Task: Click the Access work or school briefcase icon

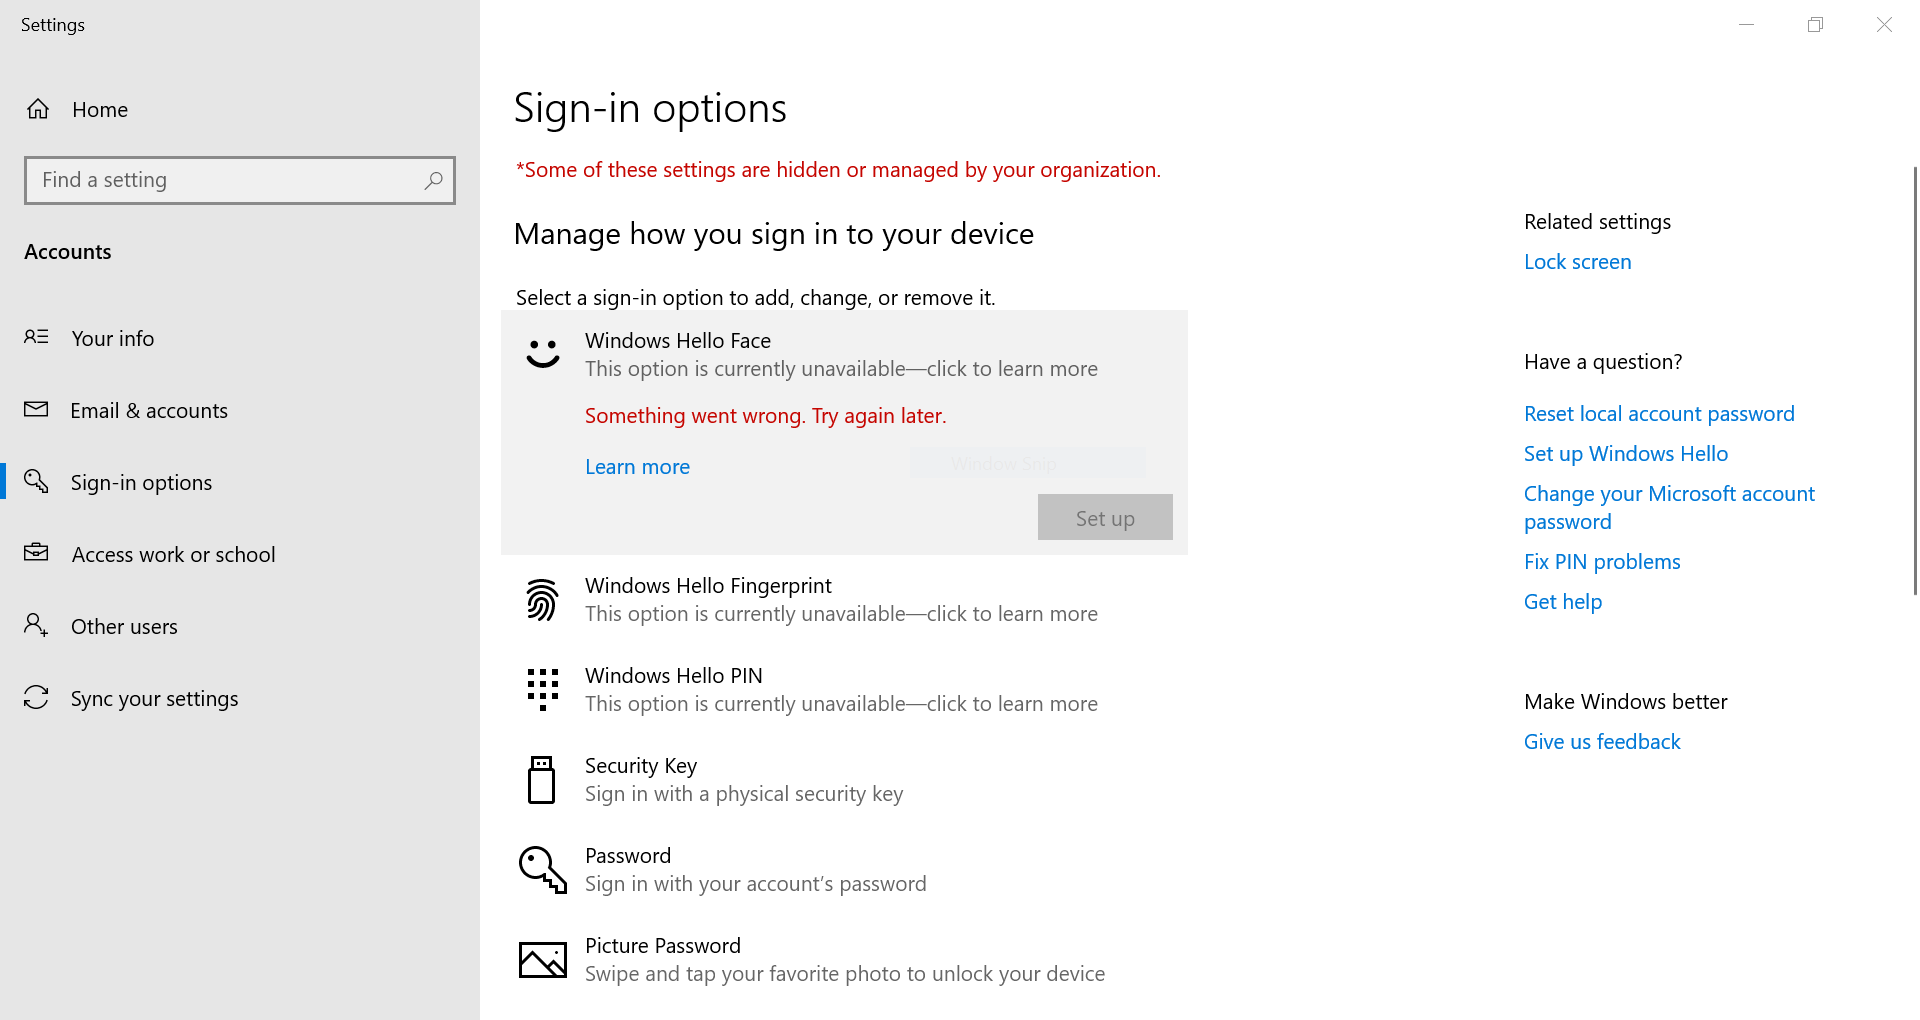Action: tap(36, 552)
